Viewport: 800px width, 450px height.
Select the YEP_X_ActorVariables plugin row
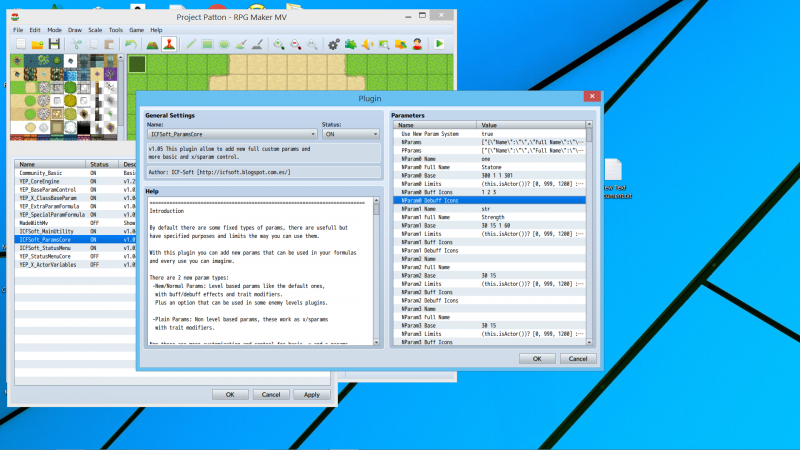point(76,265)
